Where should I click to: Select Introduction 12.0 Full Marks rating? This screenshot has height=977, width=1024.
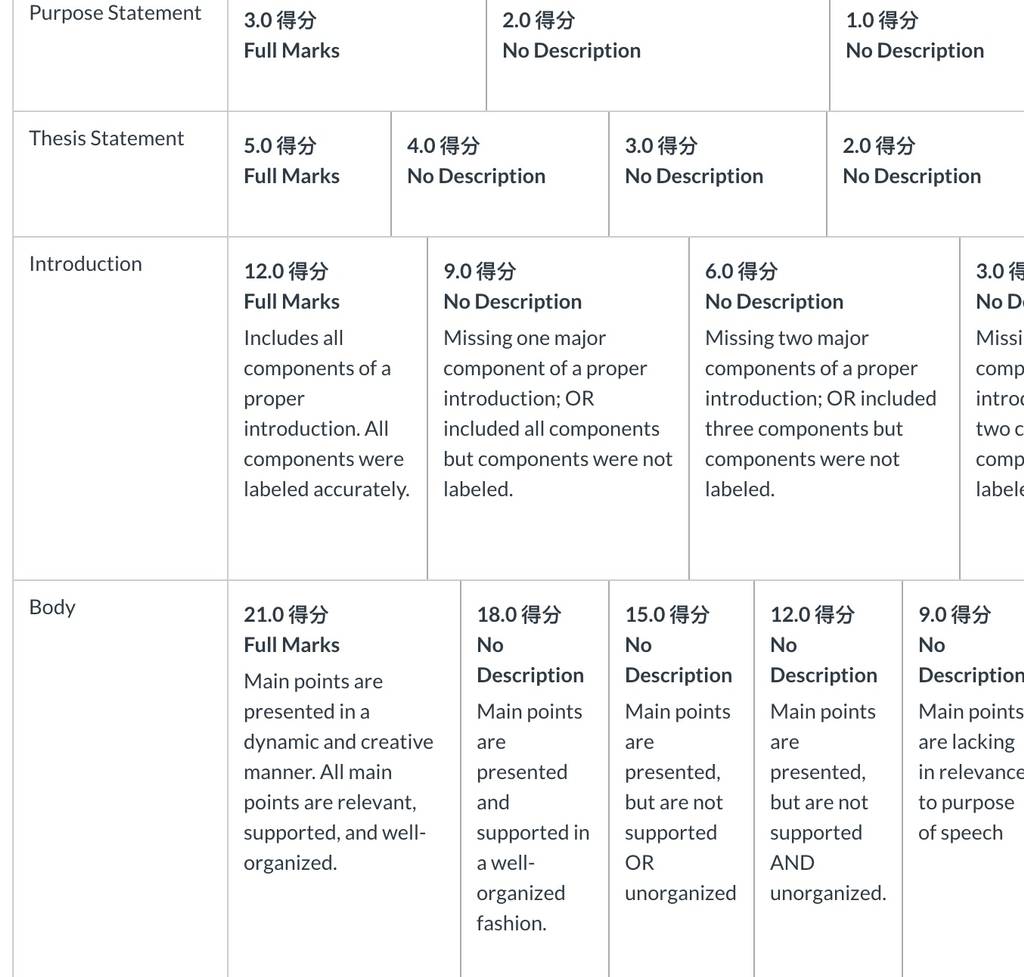point(328,408)
